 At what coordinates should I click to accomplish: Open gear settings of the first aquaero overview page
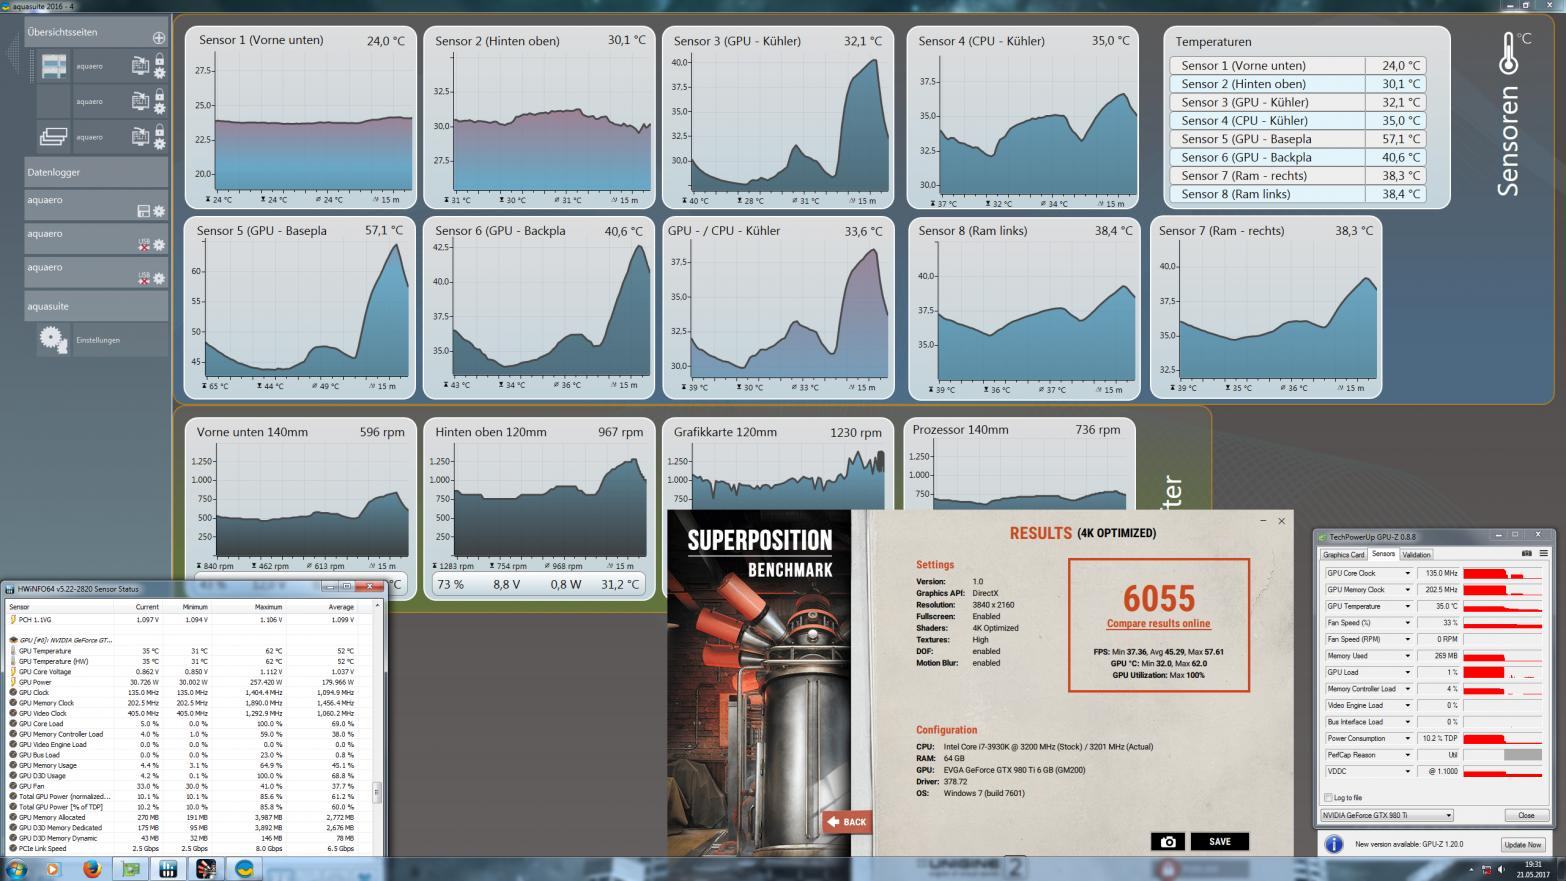[159, 73]
